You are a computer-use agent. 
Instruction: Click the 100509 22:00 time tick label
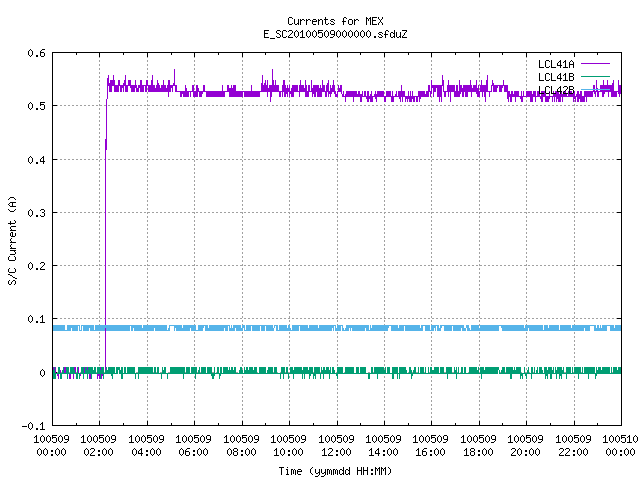[x=573, y=446]
